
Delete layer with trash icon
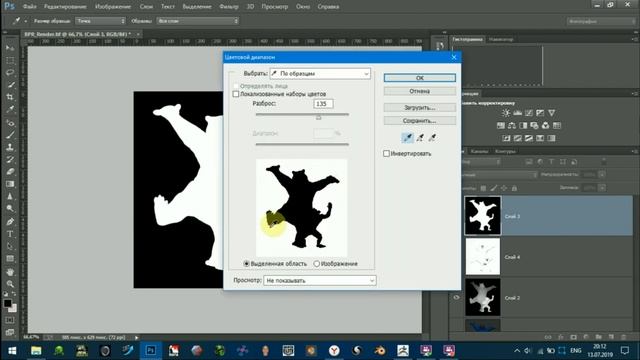(623, 337)
